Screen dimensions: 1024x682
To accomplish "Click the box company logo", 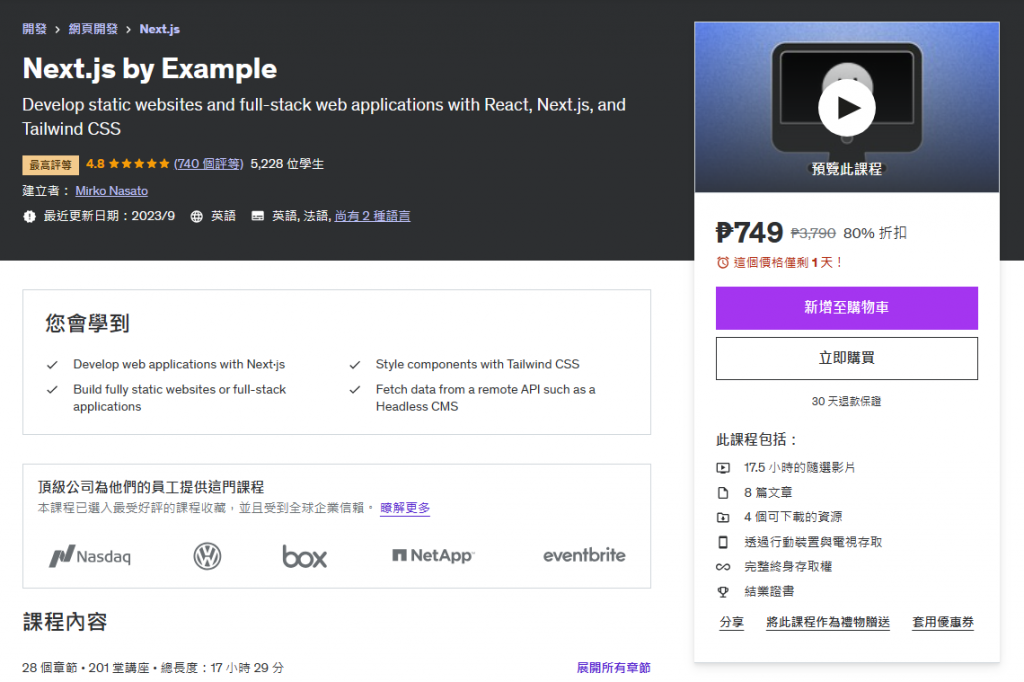I will pyautogui.click(x=304, y=556).
